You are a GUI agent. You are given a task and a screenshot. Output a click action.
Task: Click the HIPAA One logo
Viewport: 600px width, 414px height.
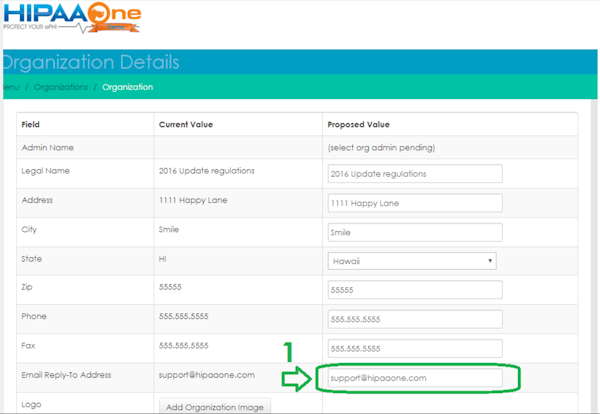(70, 18)
